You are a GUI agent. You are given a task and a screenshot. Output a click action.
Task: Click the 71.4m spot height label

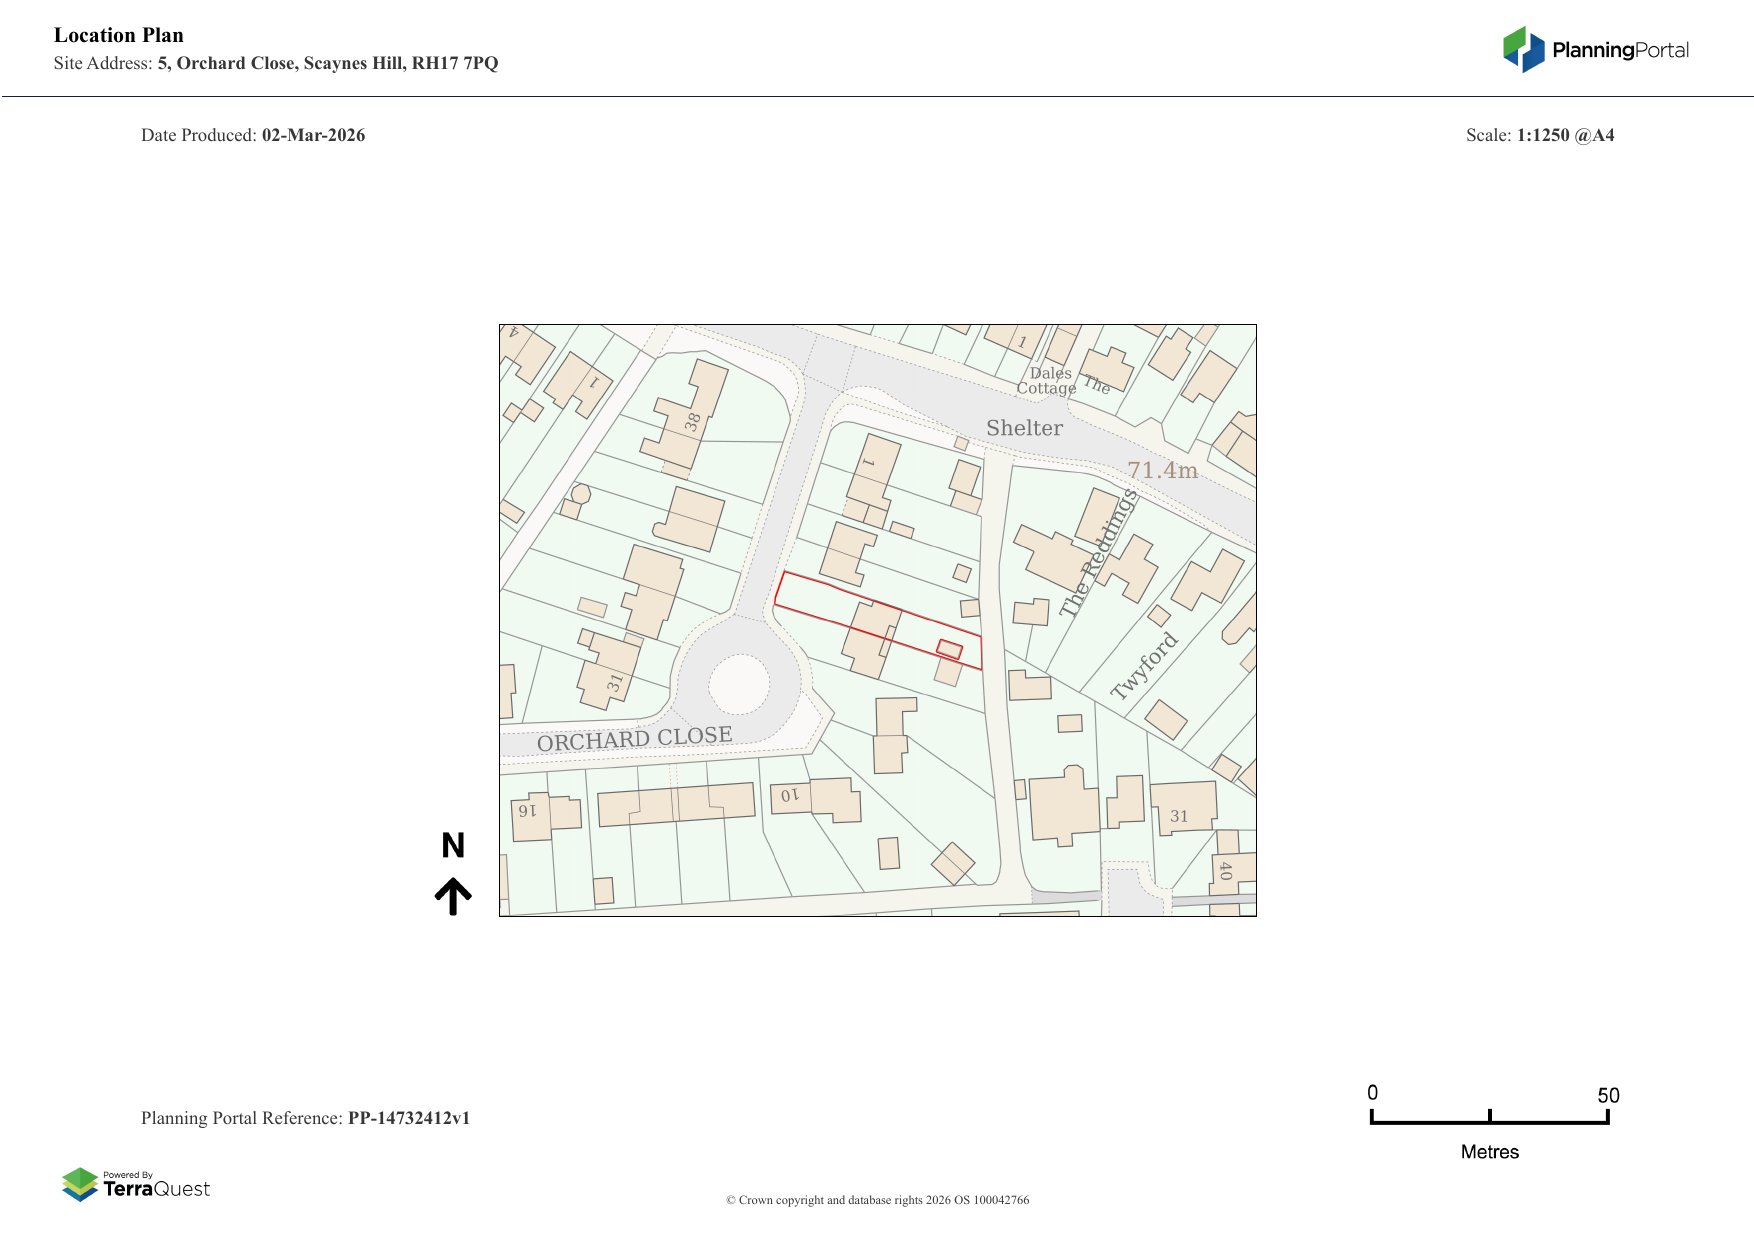(x=1162, y=470)
